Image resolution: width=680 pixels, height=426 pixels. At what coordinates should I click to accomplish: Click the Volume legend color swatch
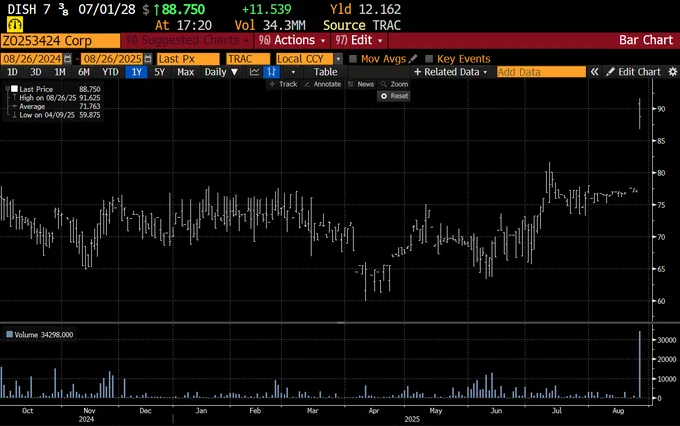(9, 334)
